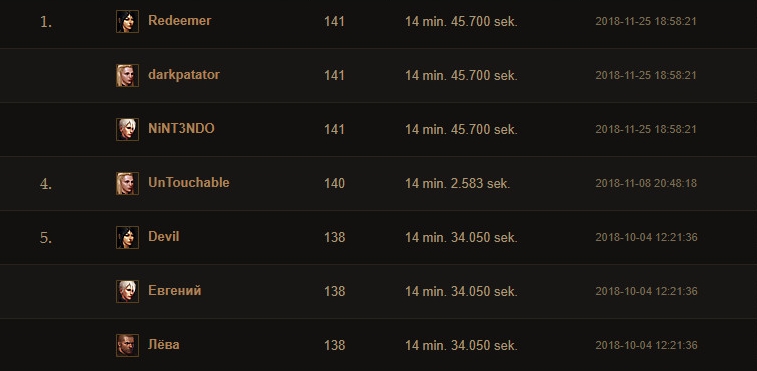Select rank number 4 entry
This screenshot has width=757, height=371.
pos(46,184)
